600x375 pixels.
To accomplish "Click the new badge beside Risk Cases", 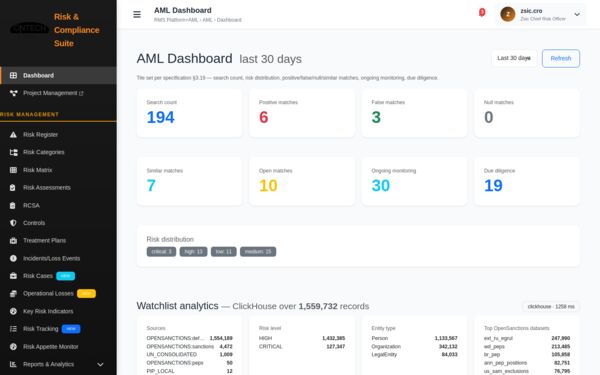I will tap(65, 276).
